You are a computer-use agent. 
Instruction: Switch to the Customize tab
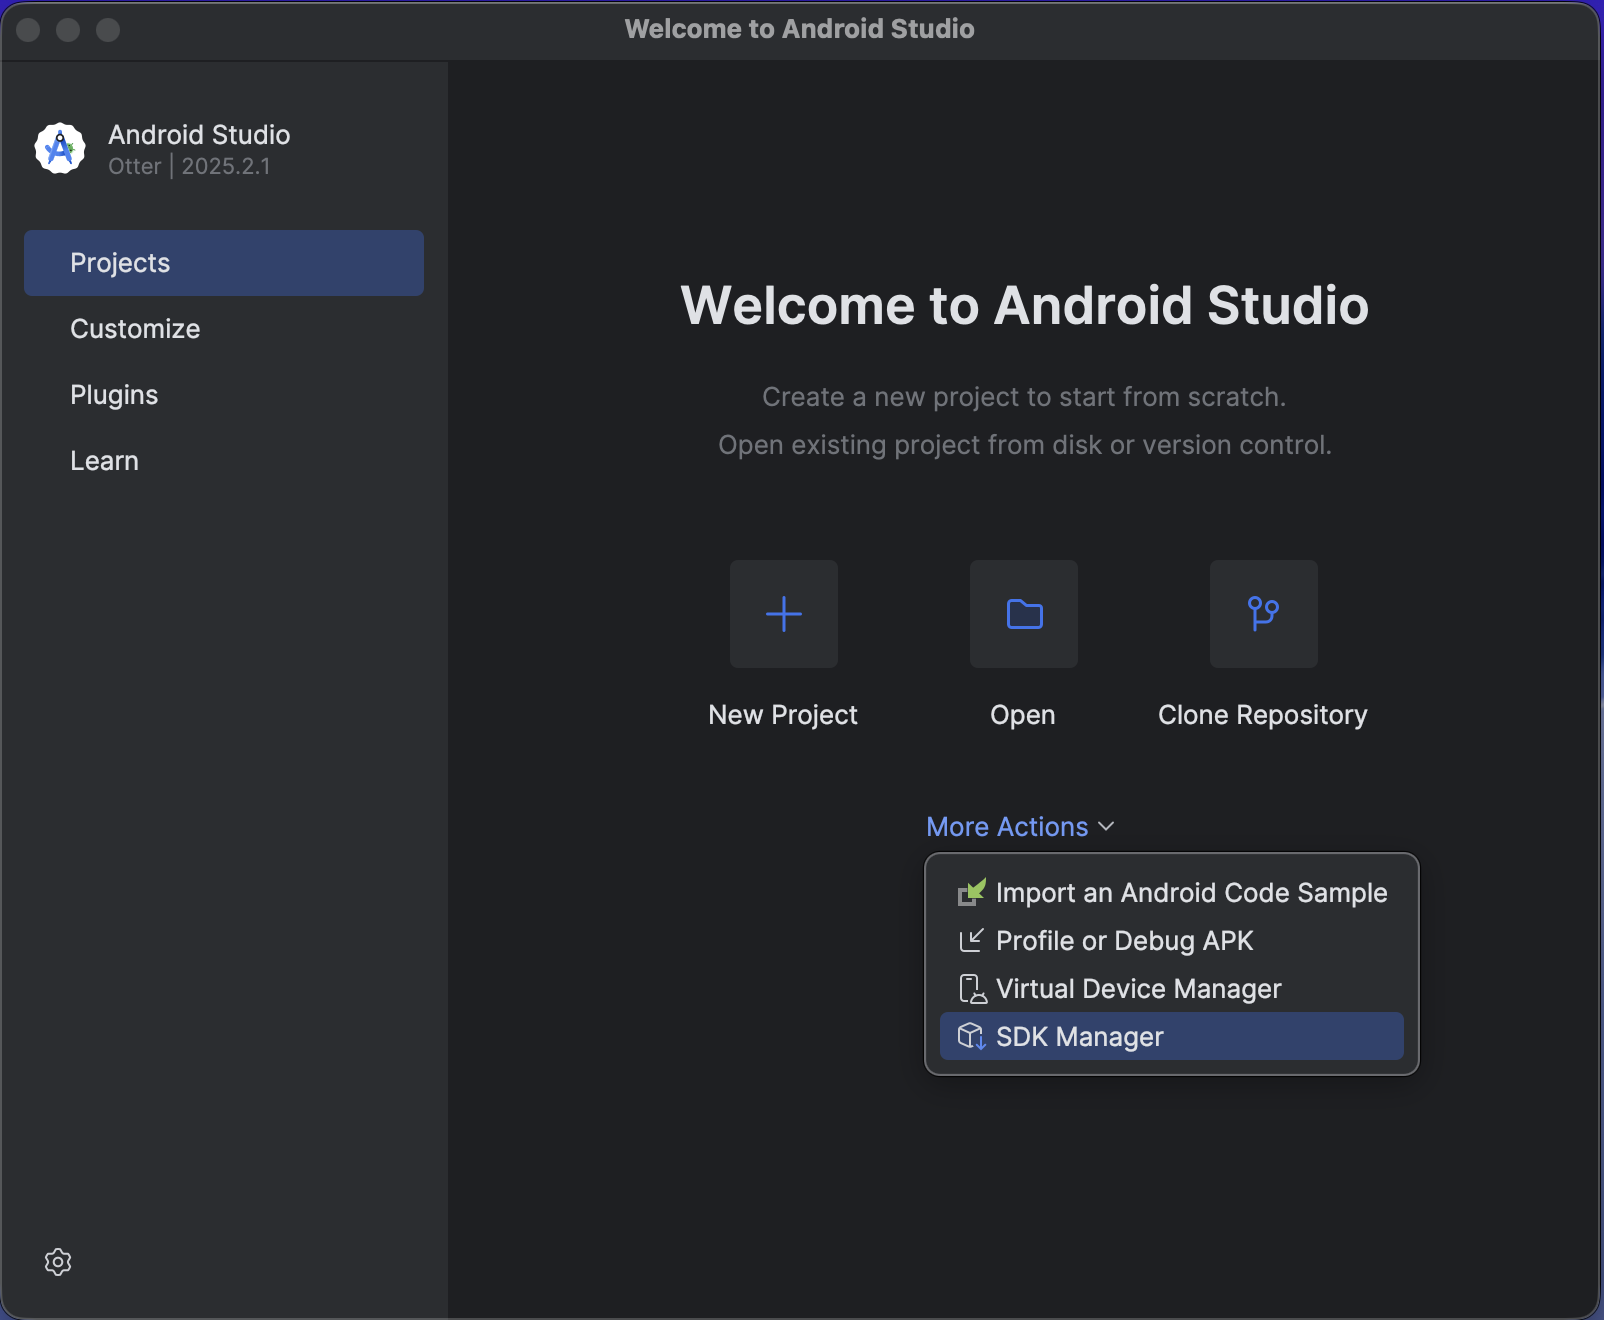(x=224, y=329)
